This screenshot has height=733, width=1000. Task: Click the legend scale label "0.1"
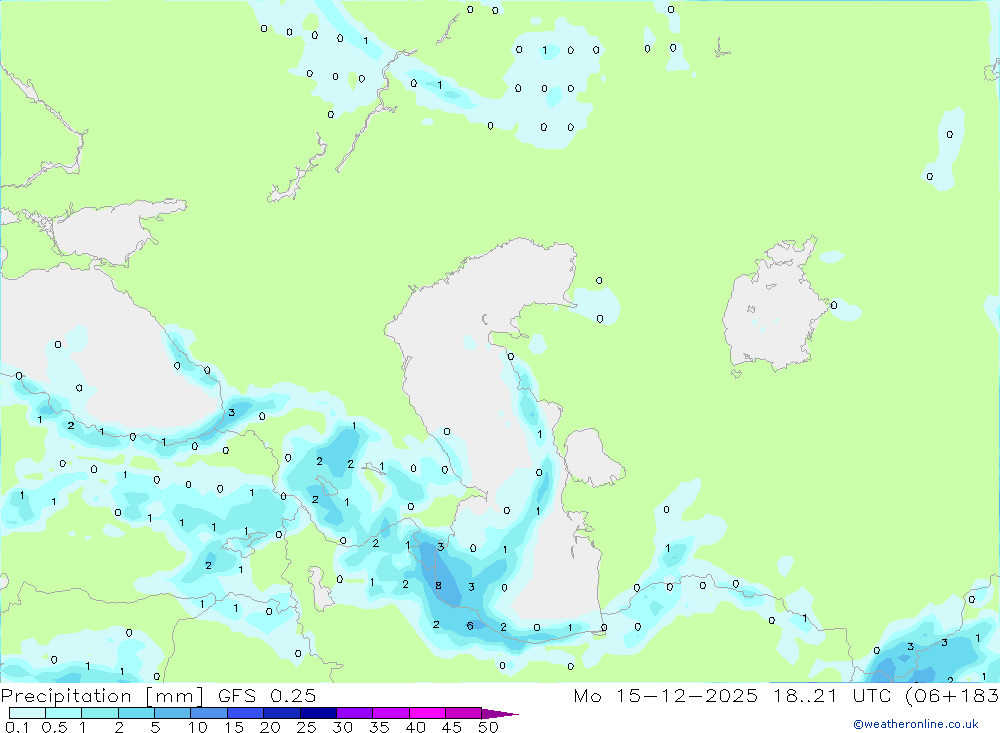(x=17, y=727)
